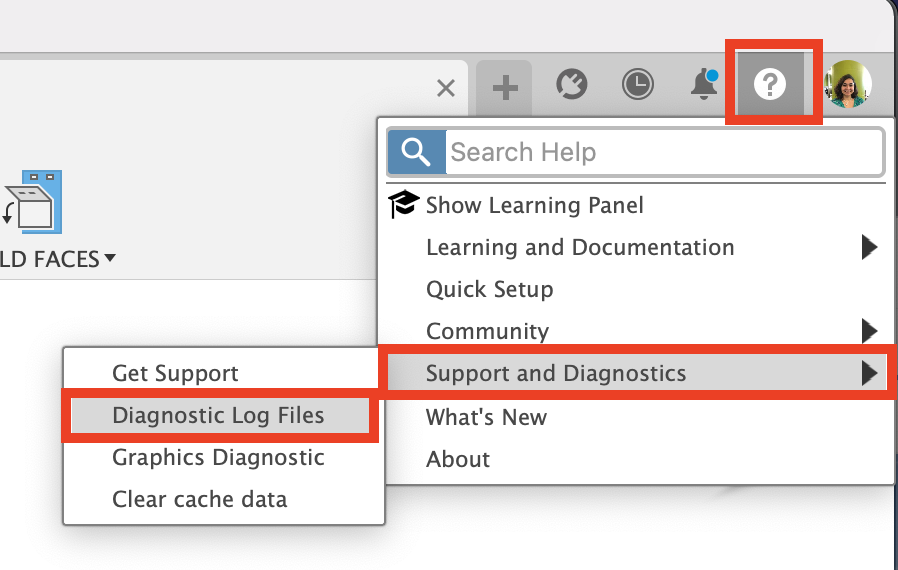
Task: Select Get Support in submenu
Action: (175, 373)
